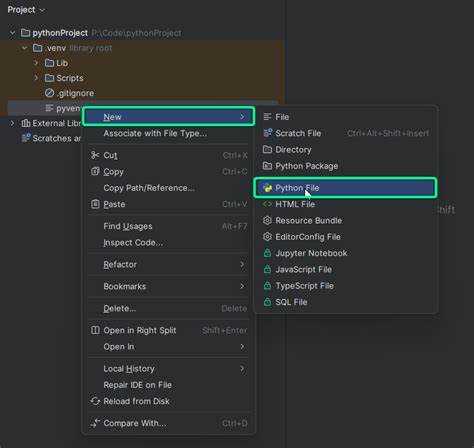Click the Directory folder icon in submenu
The image size is (474, 448).
click(x=267, y=149)
